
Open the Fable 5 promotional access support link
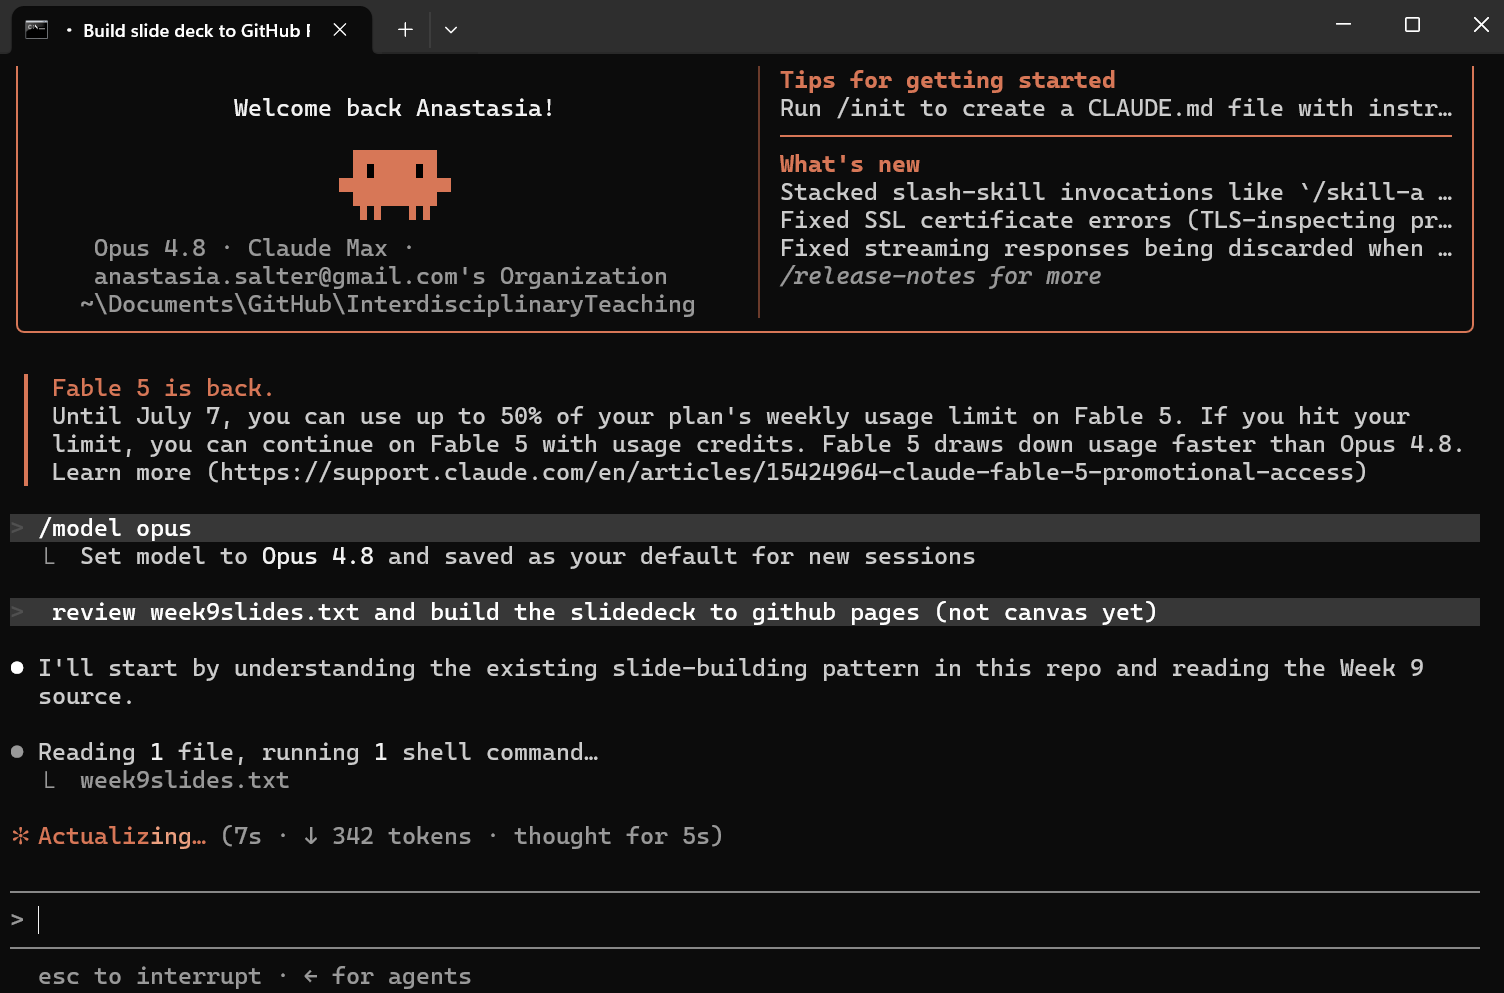(786, 472)
